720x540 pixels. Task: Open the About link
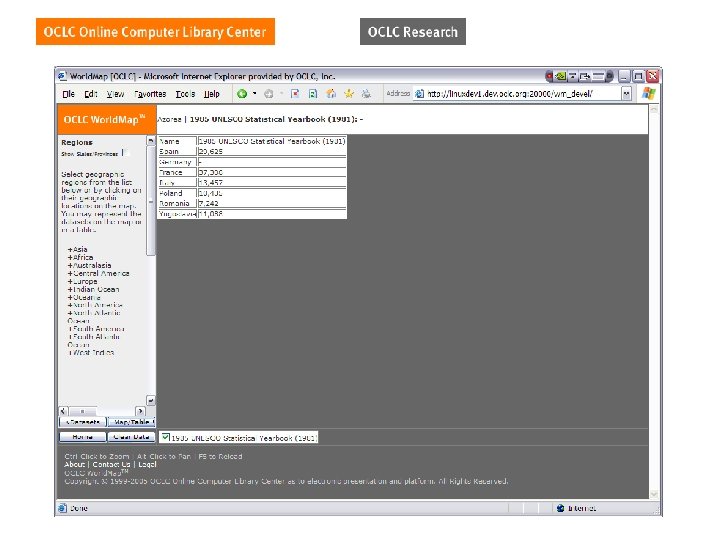[75, 464]
